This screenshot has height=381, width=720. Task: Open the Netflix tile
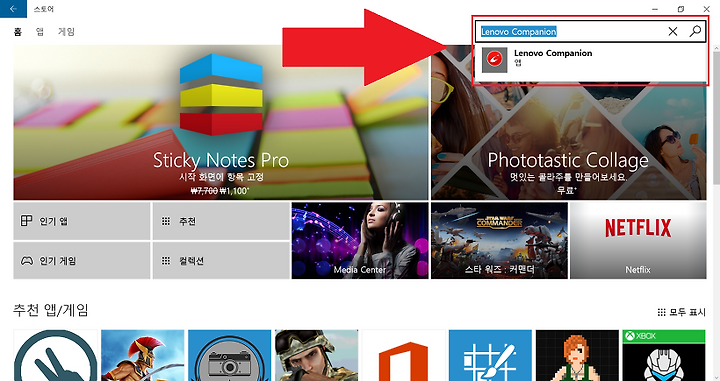[638, 241]
